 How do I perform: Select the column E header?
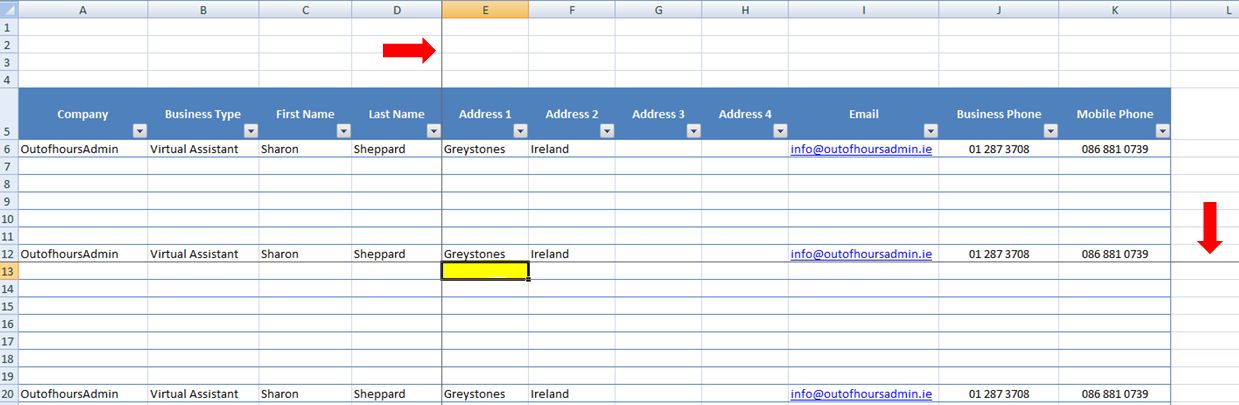(x=485, y=9)
